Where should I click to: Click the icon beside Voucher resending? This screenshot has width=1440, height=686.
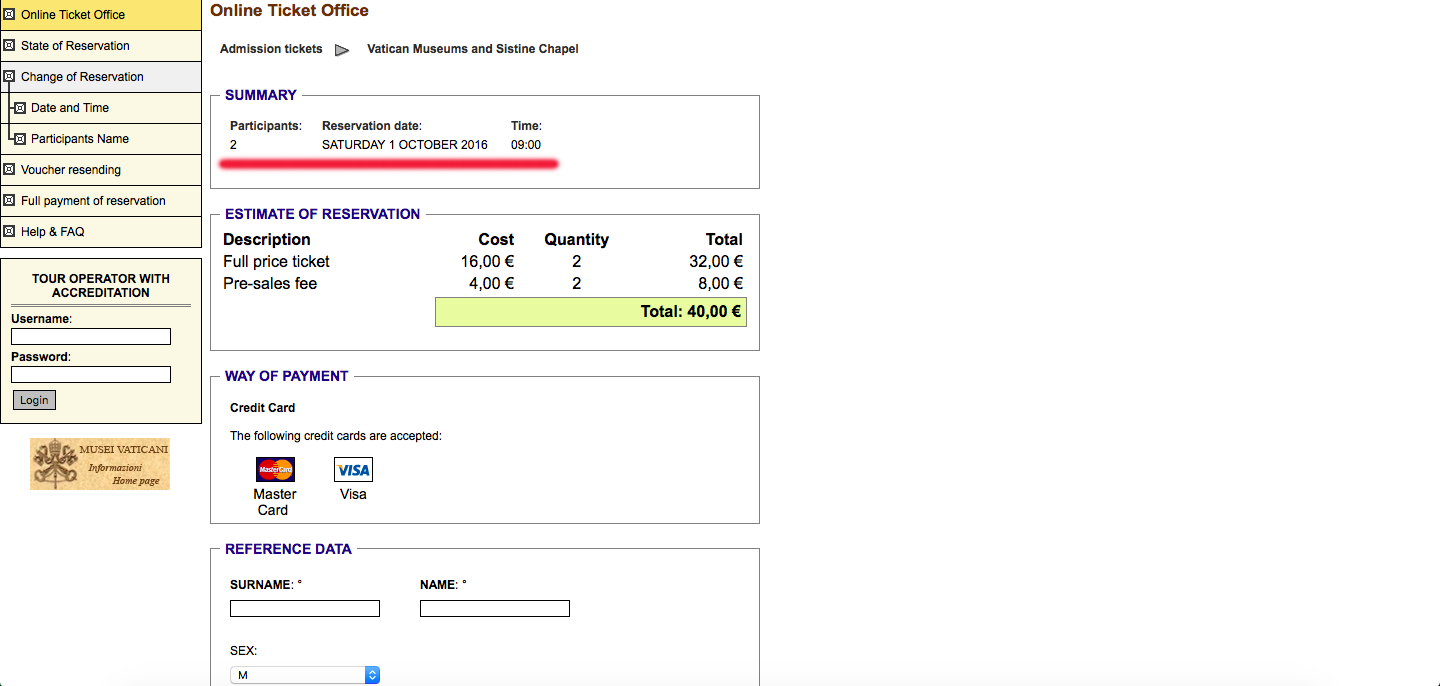point(10,170)
